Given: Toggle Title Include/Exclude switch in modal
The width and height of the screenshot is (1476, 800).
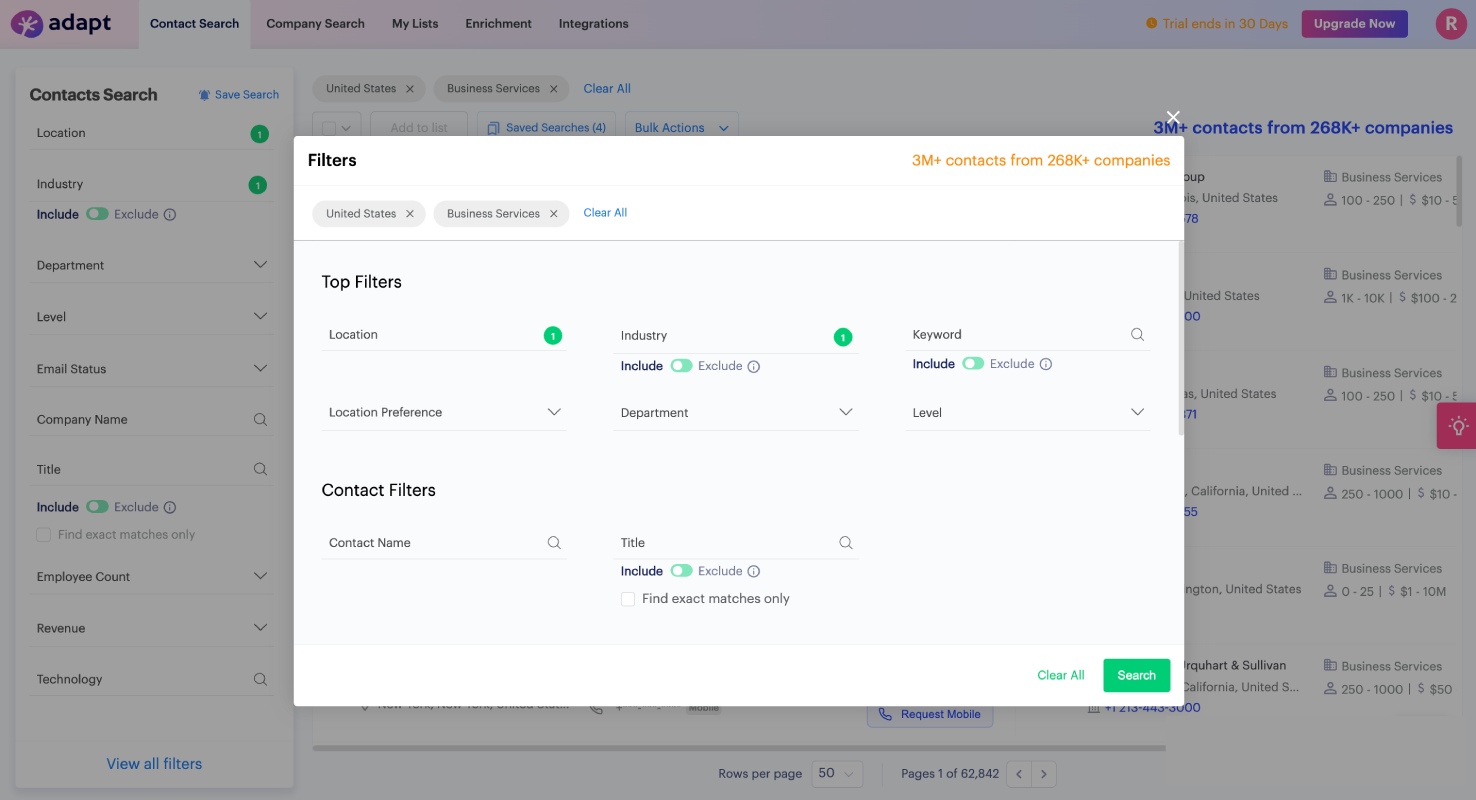Looking at the screenshot, I should 681,571.
